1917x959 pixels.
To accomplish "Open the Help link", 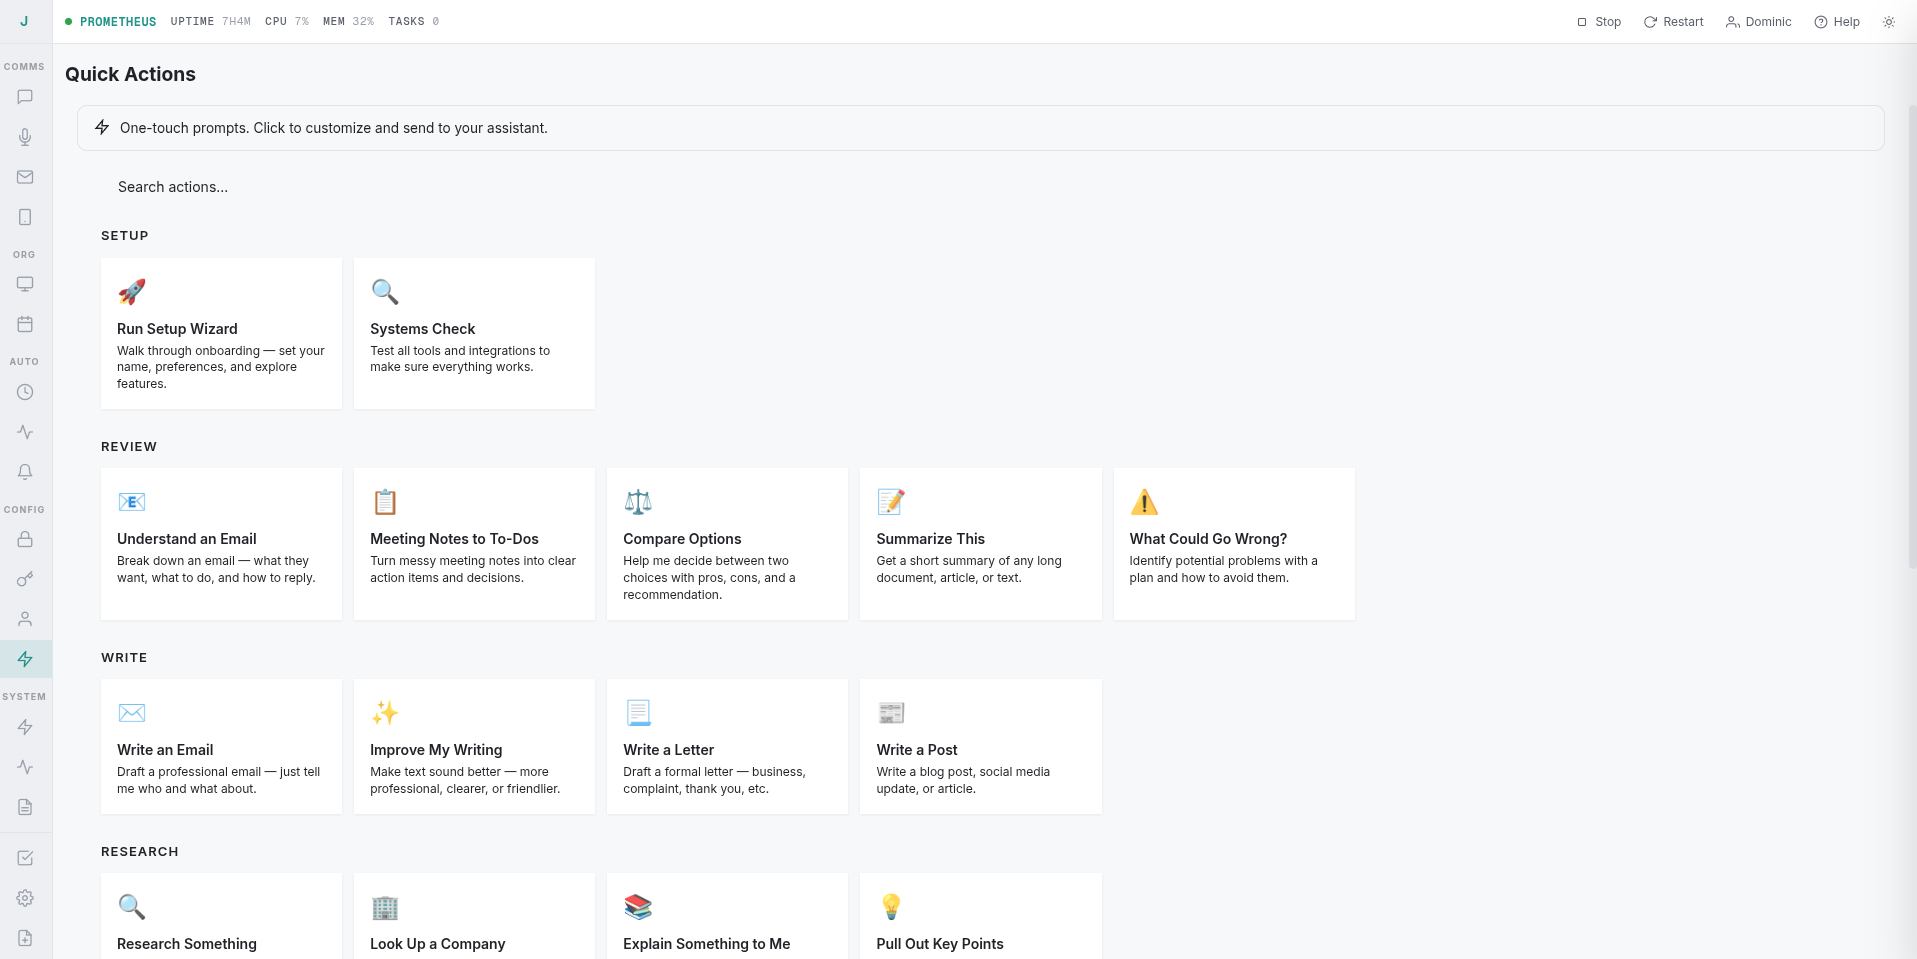I will [1837, 22].
